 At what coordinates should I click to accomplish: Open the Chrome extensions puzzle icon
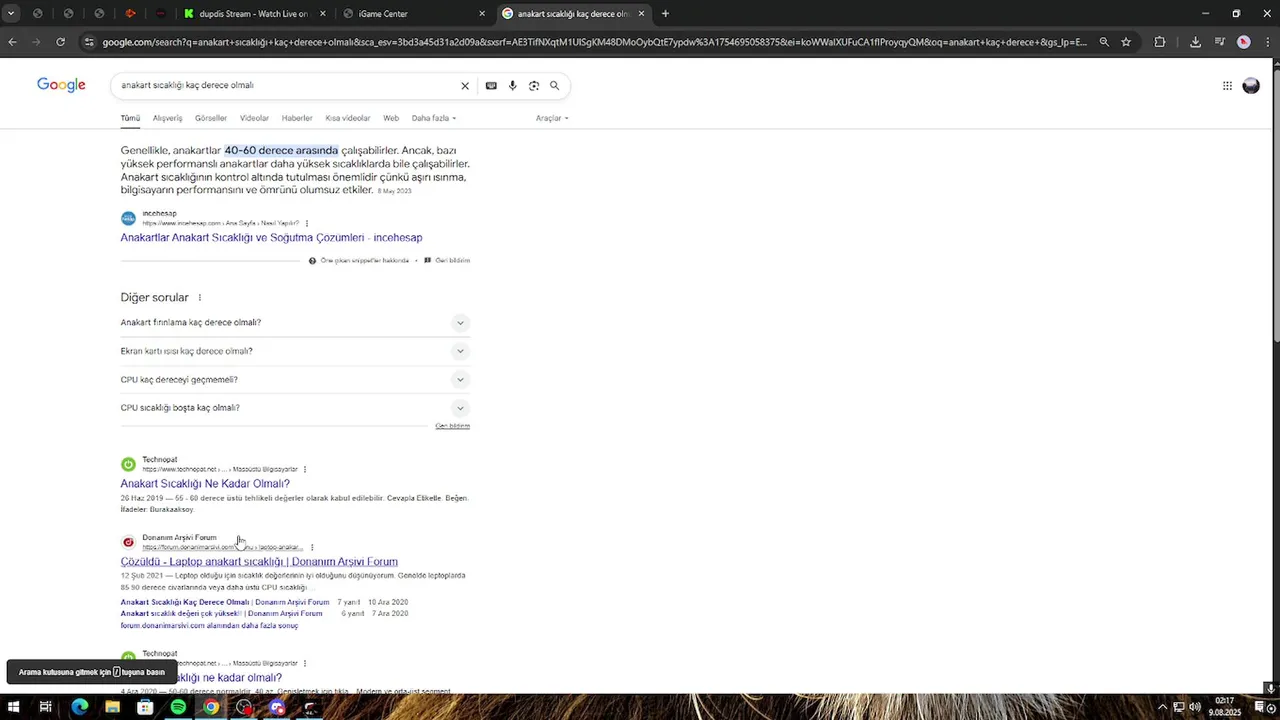pos(1160,42)
